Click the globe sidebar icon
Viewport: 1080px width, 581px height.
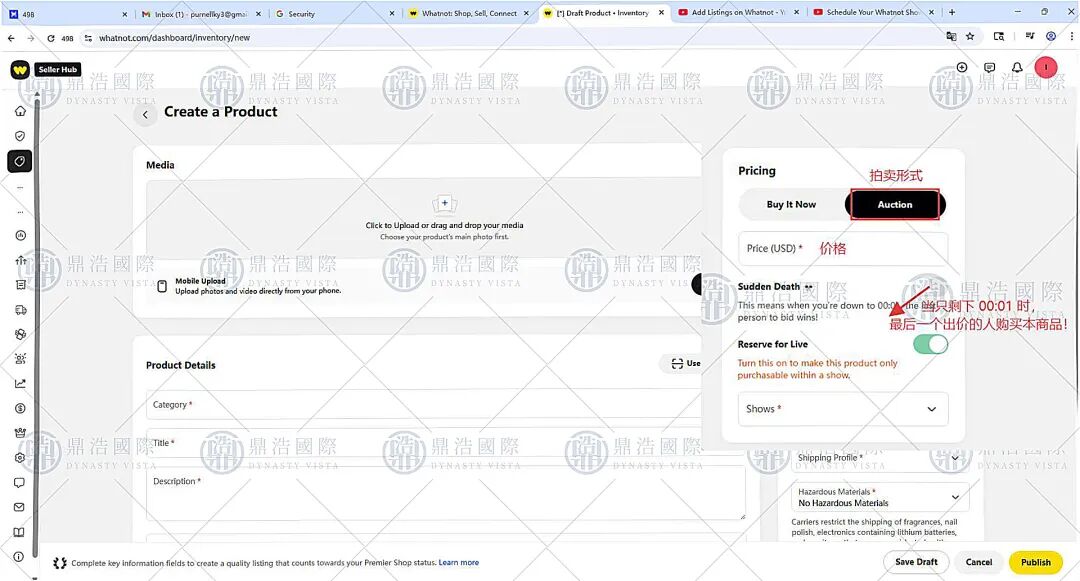[20, 335]
